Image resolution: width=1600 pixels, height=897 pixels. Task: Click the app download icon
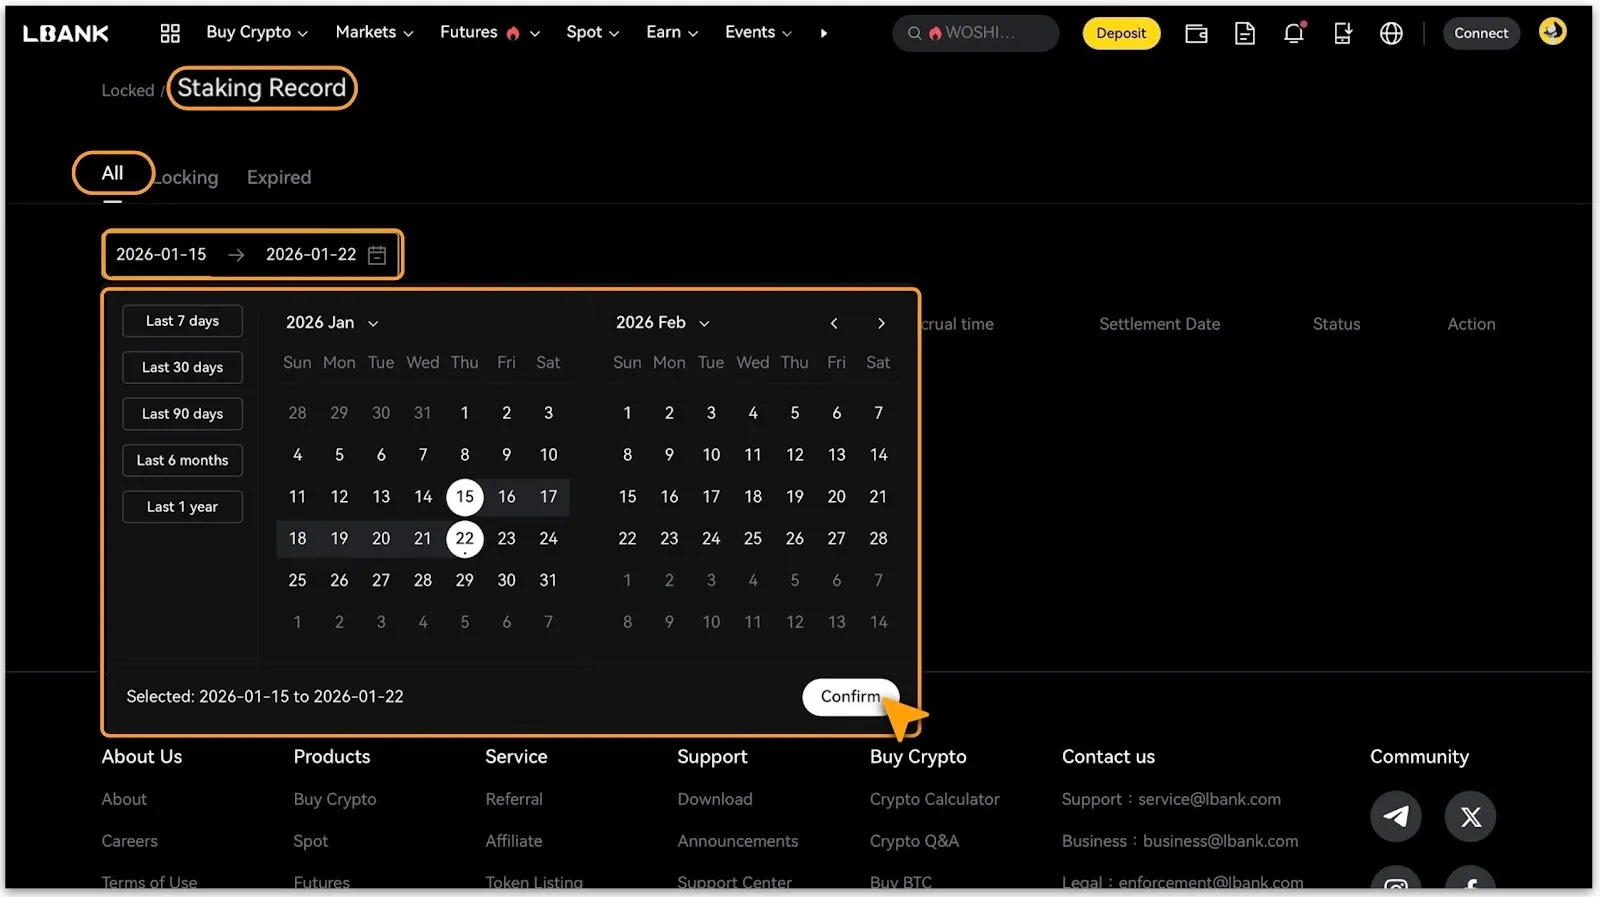[1343, 33]
